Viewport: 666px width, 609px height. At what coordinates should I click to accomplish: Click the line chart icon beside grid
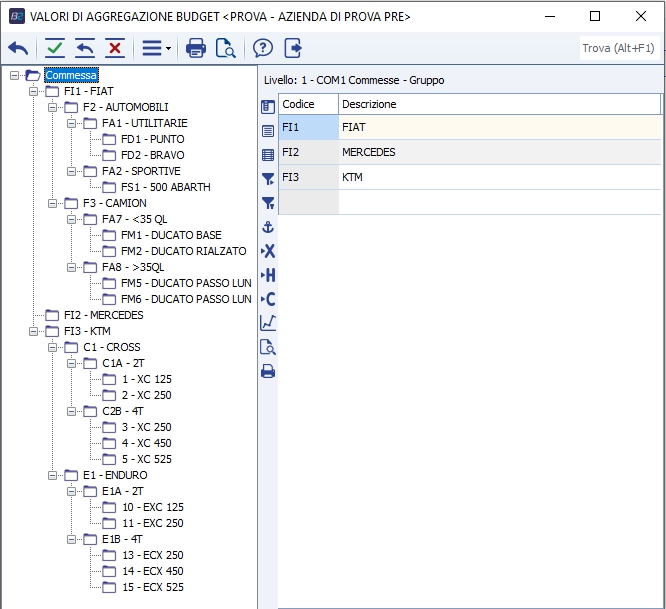pyautogui.click(x=267, y=322)
